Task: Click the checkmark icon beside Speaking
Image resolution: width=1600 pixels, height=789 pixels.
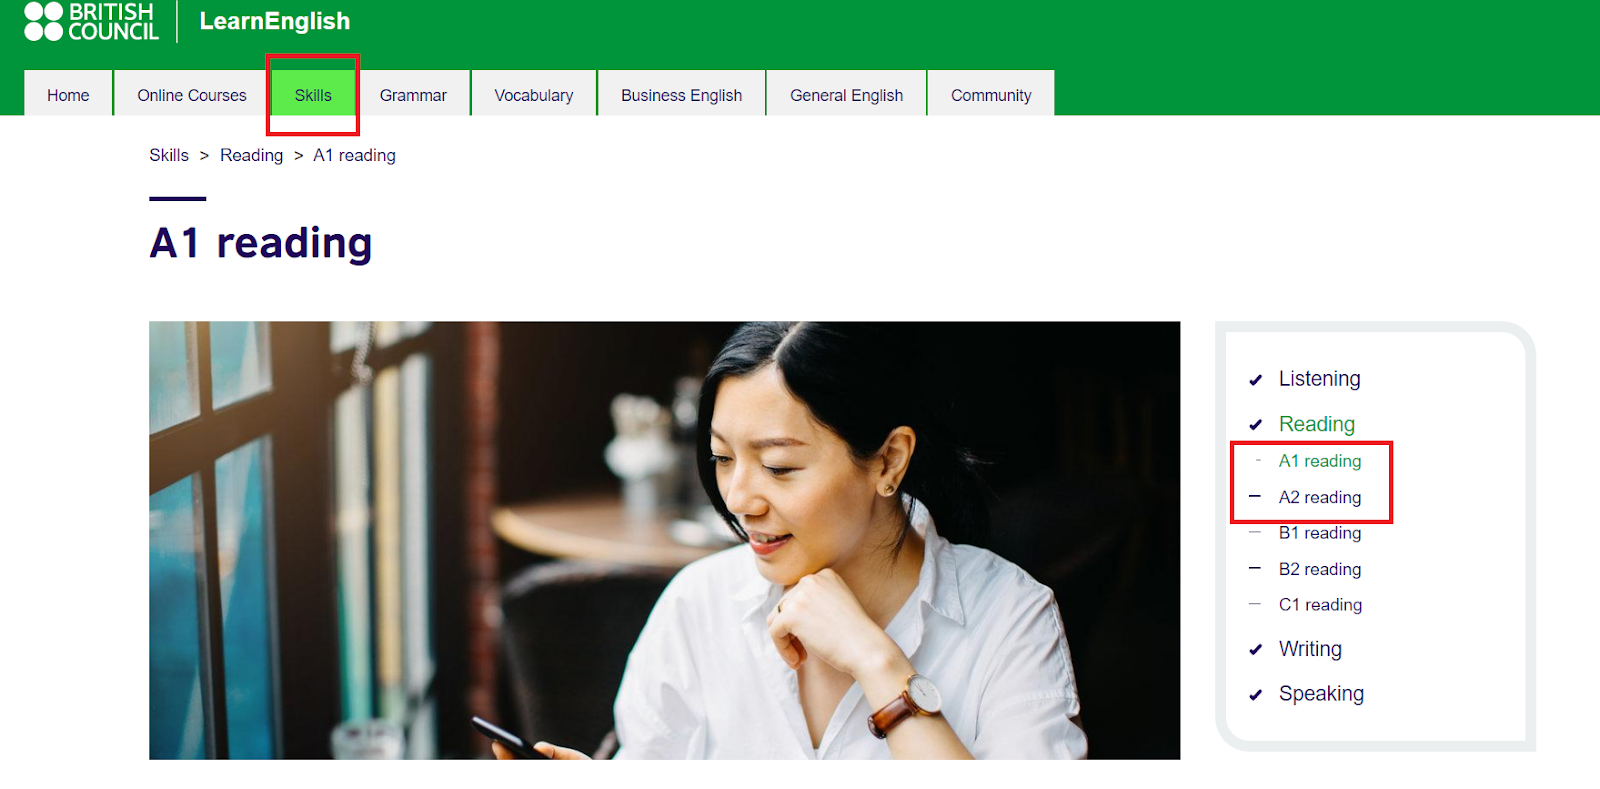Action: tap(1255, 695)
